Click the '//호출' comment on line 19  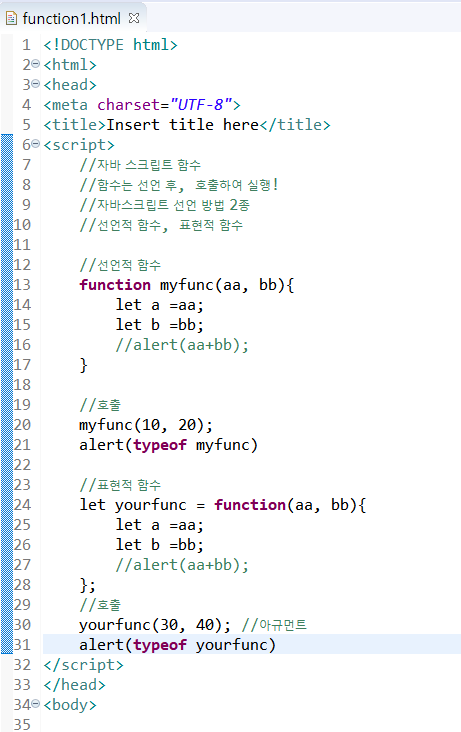click(100, 405)
